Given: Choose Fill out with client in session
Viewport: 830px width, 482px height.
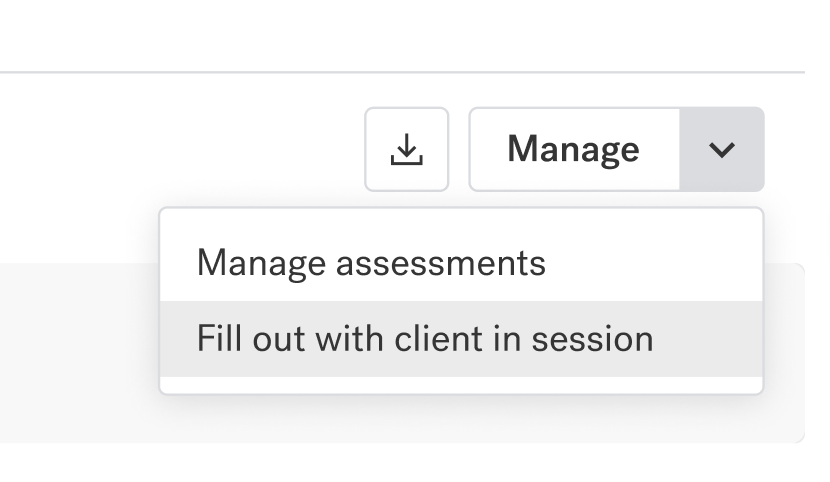Looking at the screenshot, I should 461,339.
